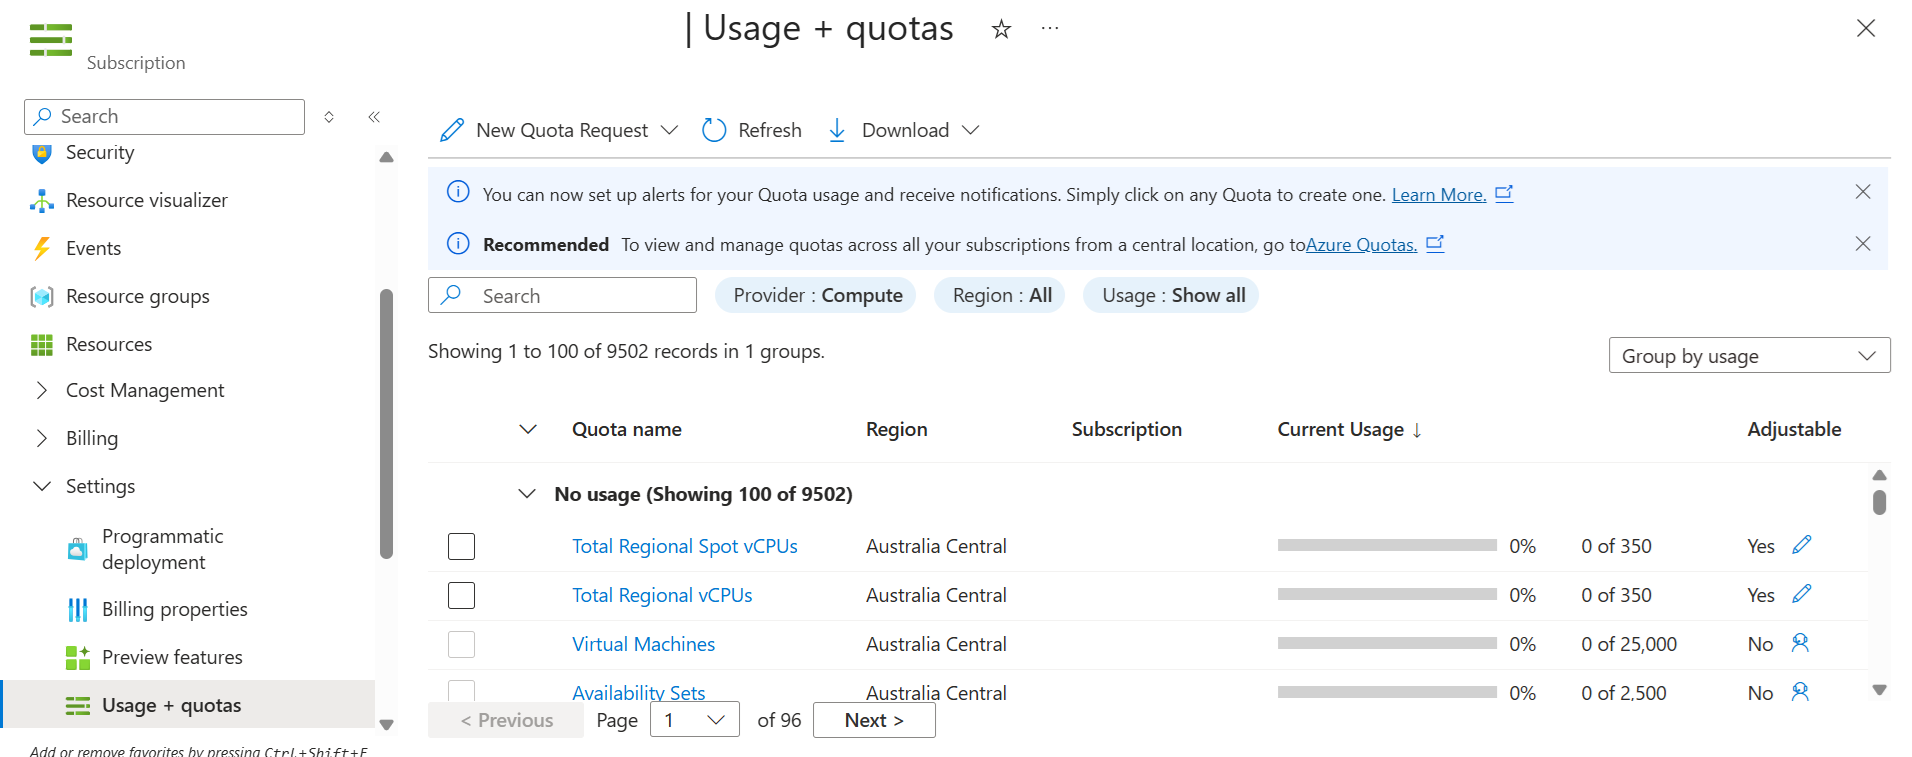Image resolution: width=1912 pixels, height=757 pixels.
Task: Collapse the No usage group
Action: click(527, 494)
